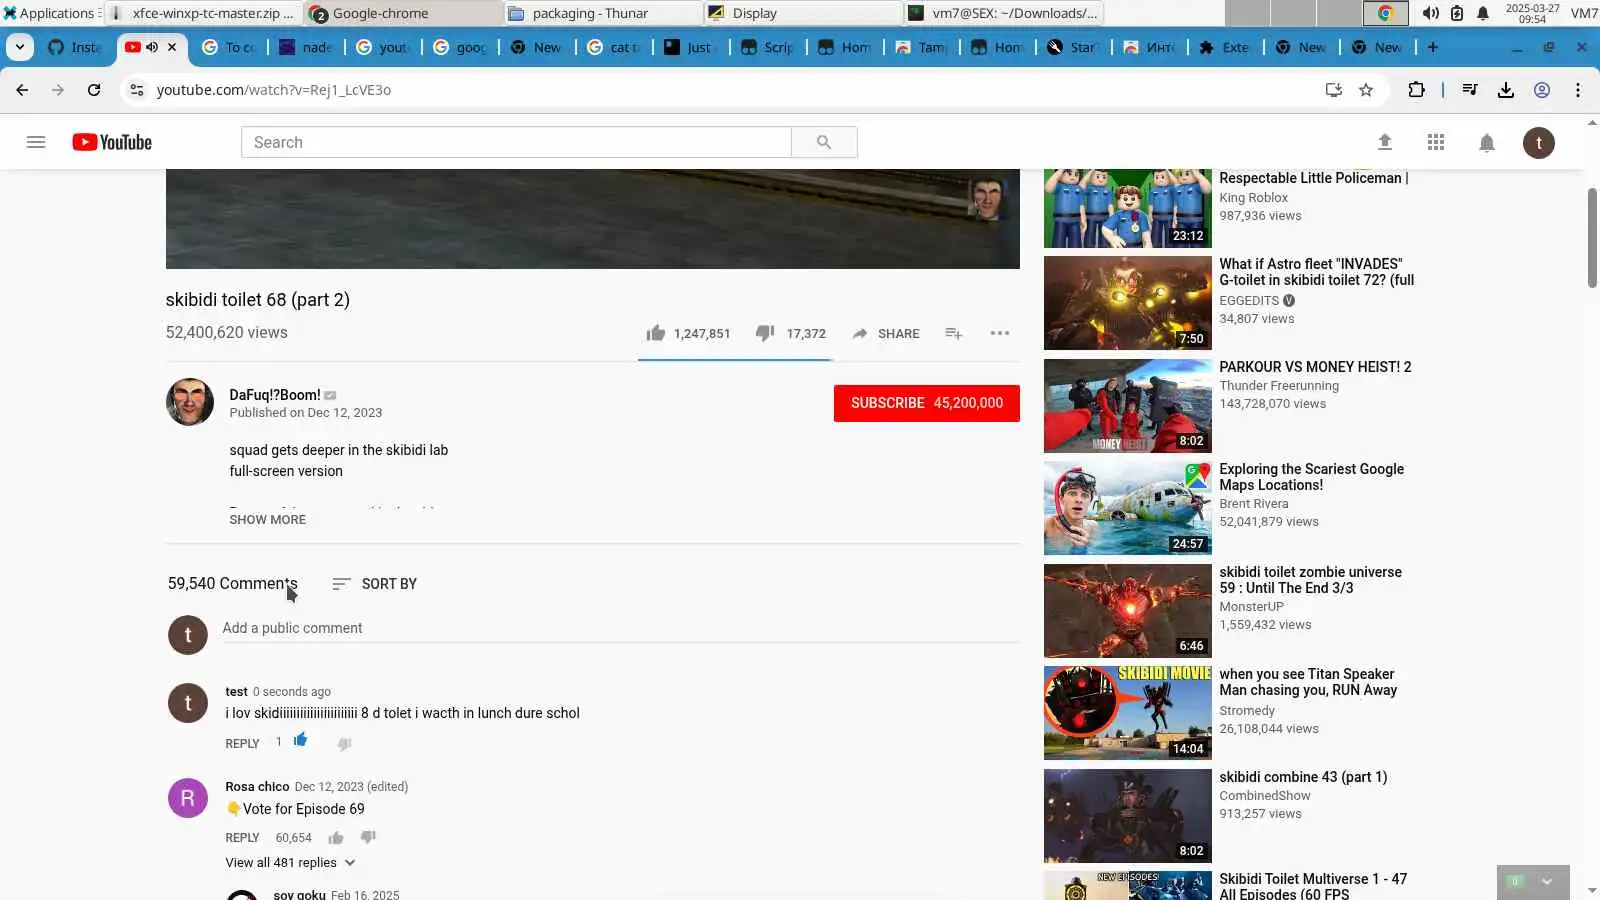Image resolution: width=1600 pixels, height=900 pixels.
Task: Open the account avatar menu in the header
Action: click(x=1539, y=143)
